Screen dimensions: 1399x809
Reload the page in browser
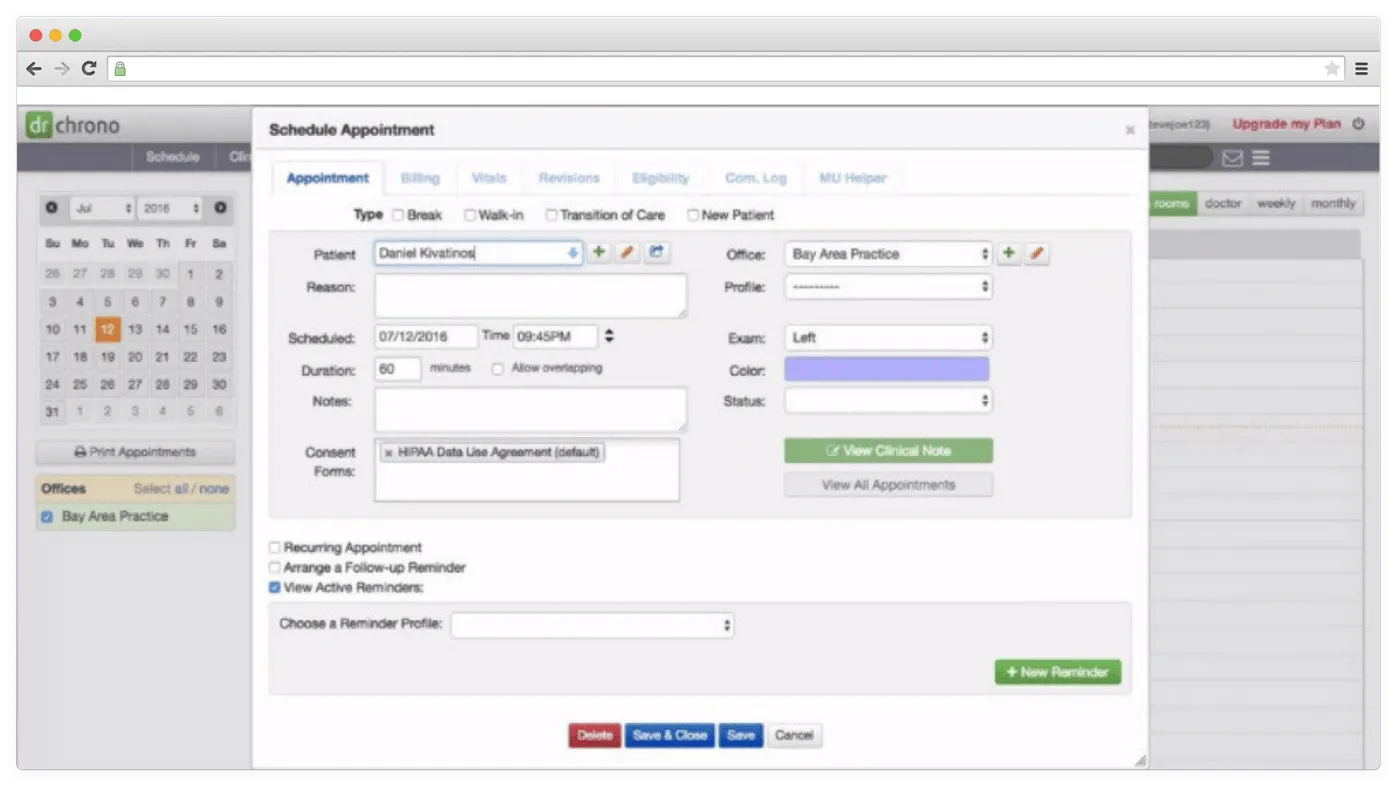89,69
